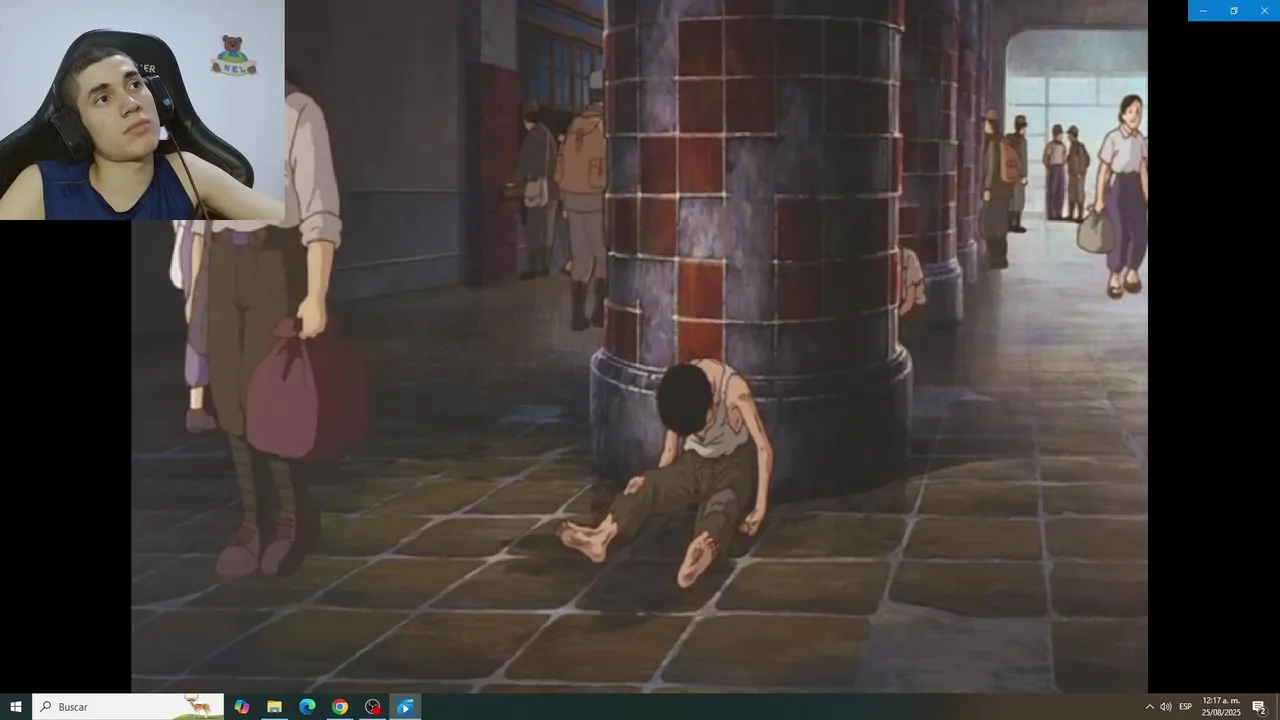Minimize the video player window
Viewport: 1280px width, 720px height.
pyautogui.click(x=1203, y=10)
